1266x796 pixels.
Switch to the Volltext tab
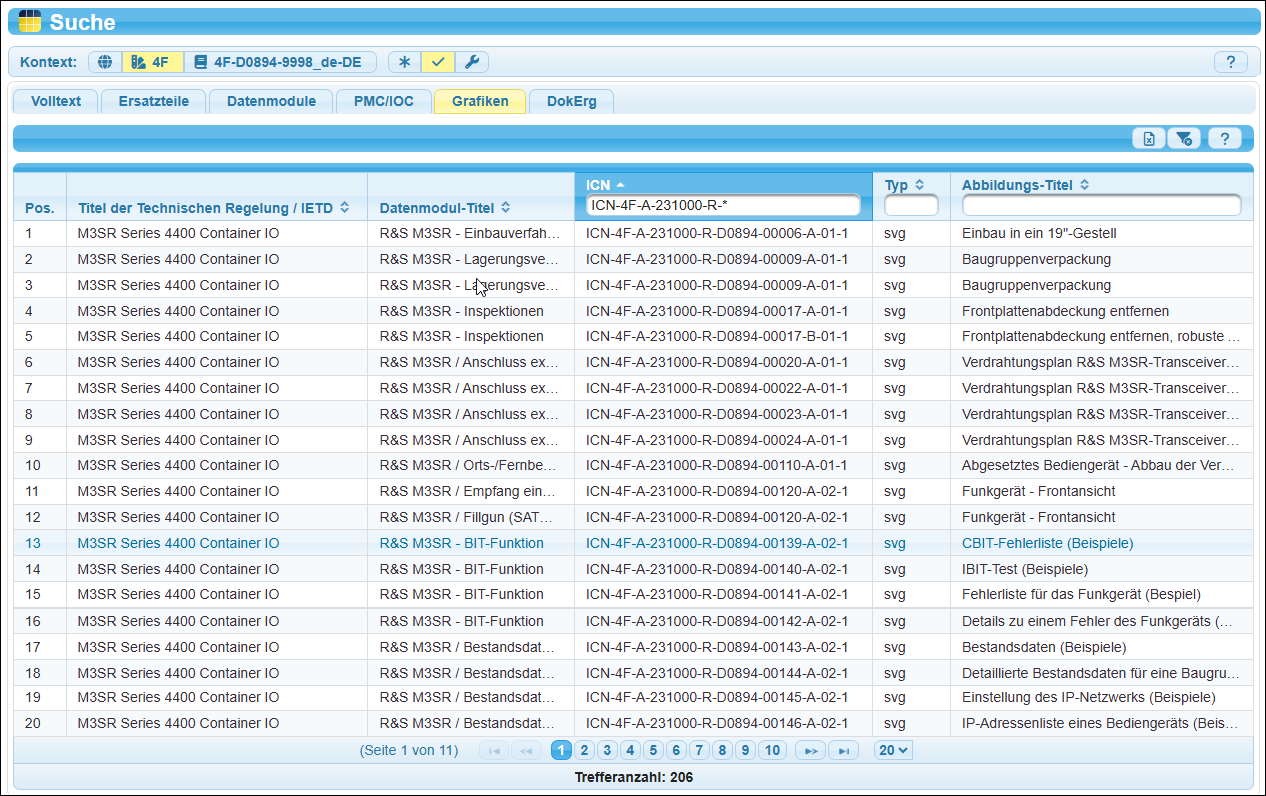(x=56, y=101)
